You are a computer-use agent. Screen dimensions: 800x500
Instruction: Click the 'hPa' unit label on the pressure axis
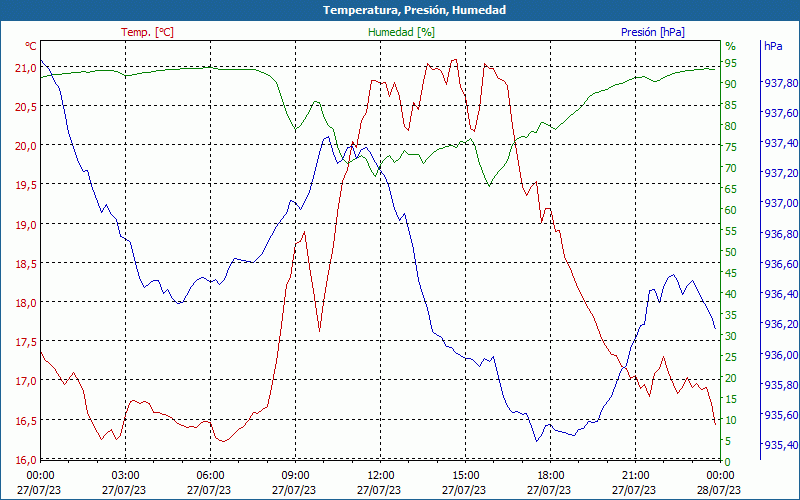[773, 46]
